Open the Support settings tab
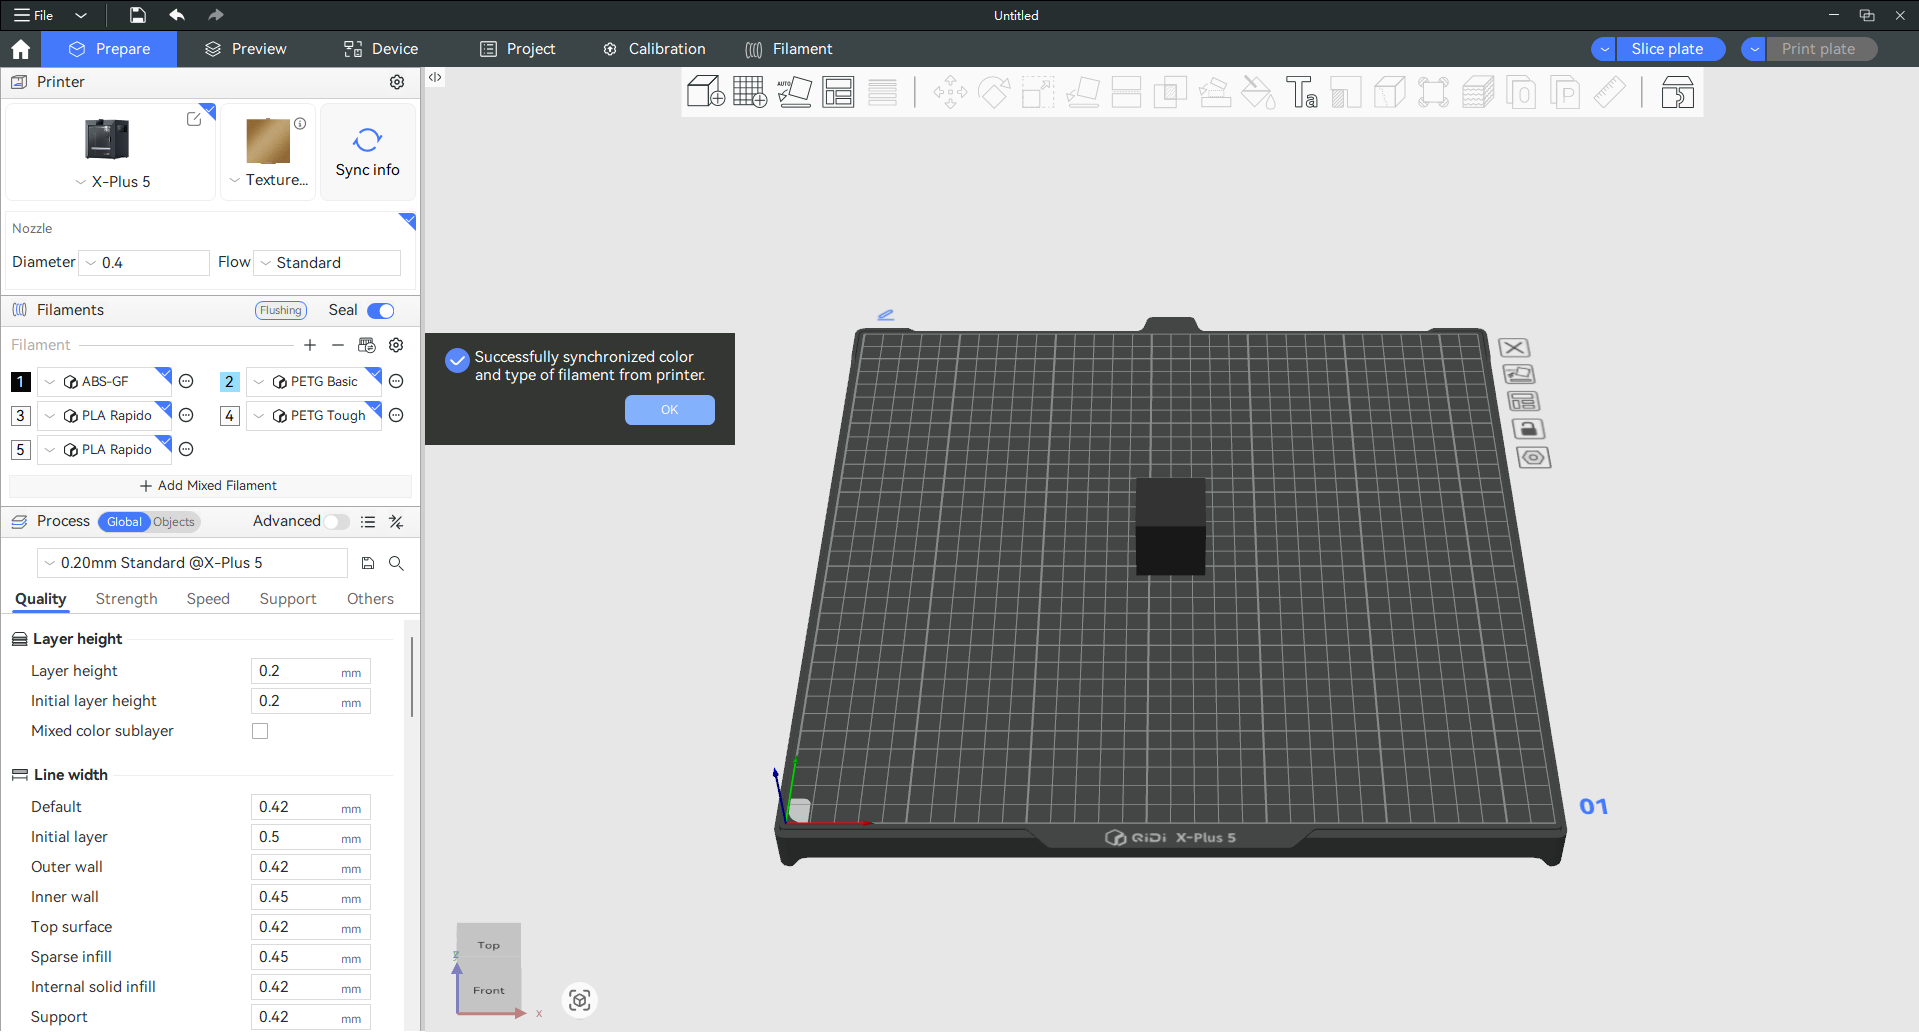This screenshot has height=1032, width=1919. coord(288,599)
